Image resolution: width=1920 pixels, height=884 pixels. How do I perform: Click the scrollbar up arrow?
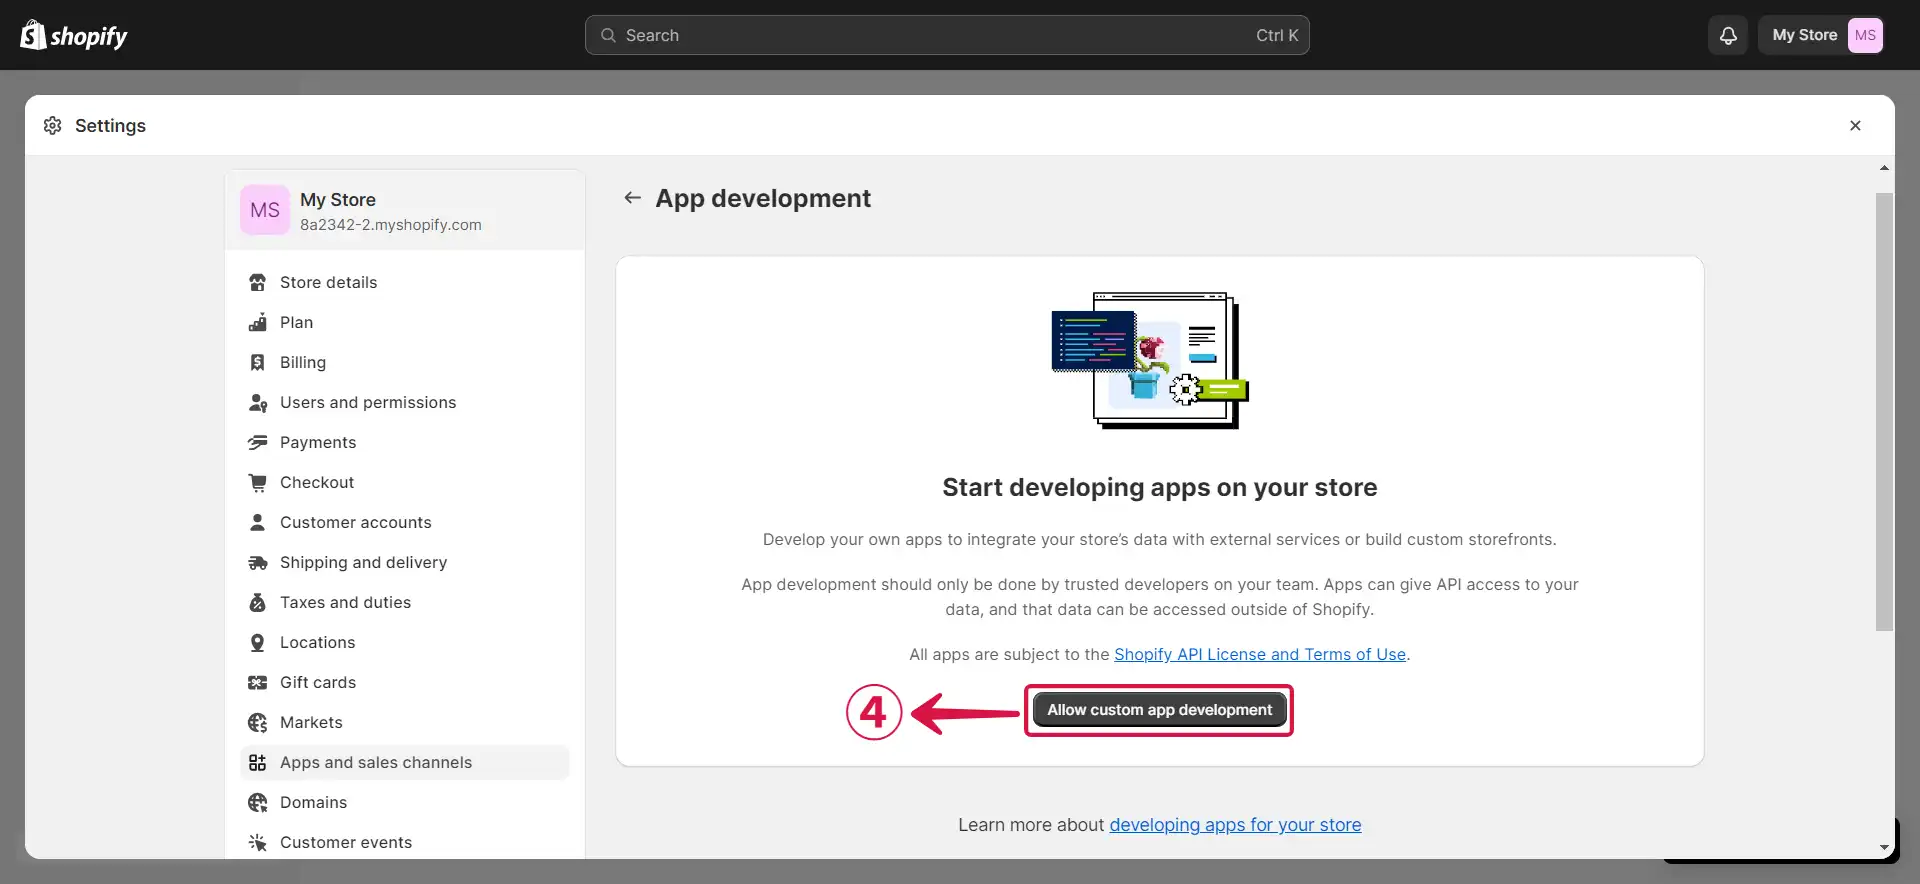(1884, 168)
